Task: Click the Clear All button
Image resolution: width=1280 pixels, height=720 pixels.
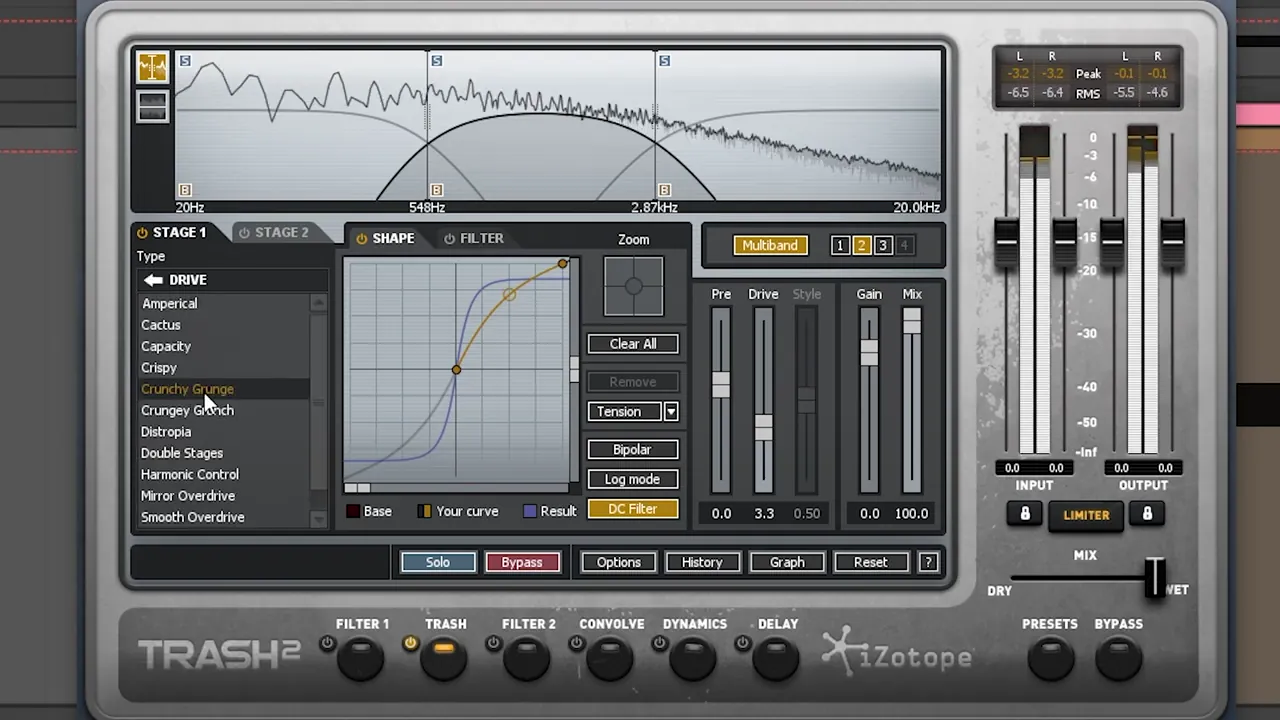Action: click(633, 344)
